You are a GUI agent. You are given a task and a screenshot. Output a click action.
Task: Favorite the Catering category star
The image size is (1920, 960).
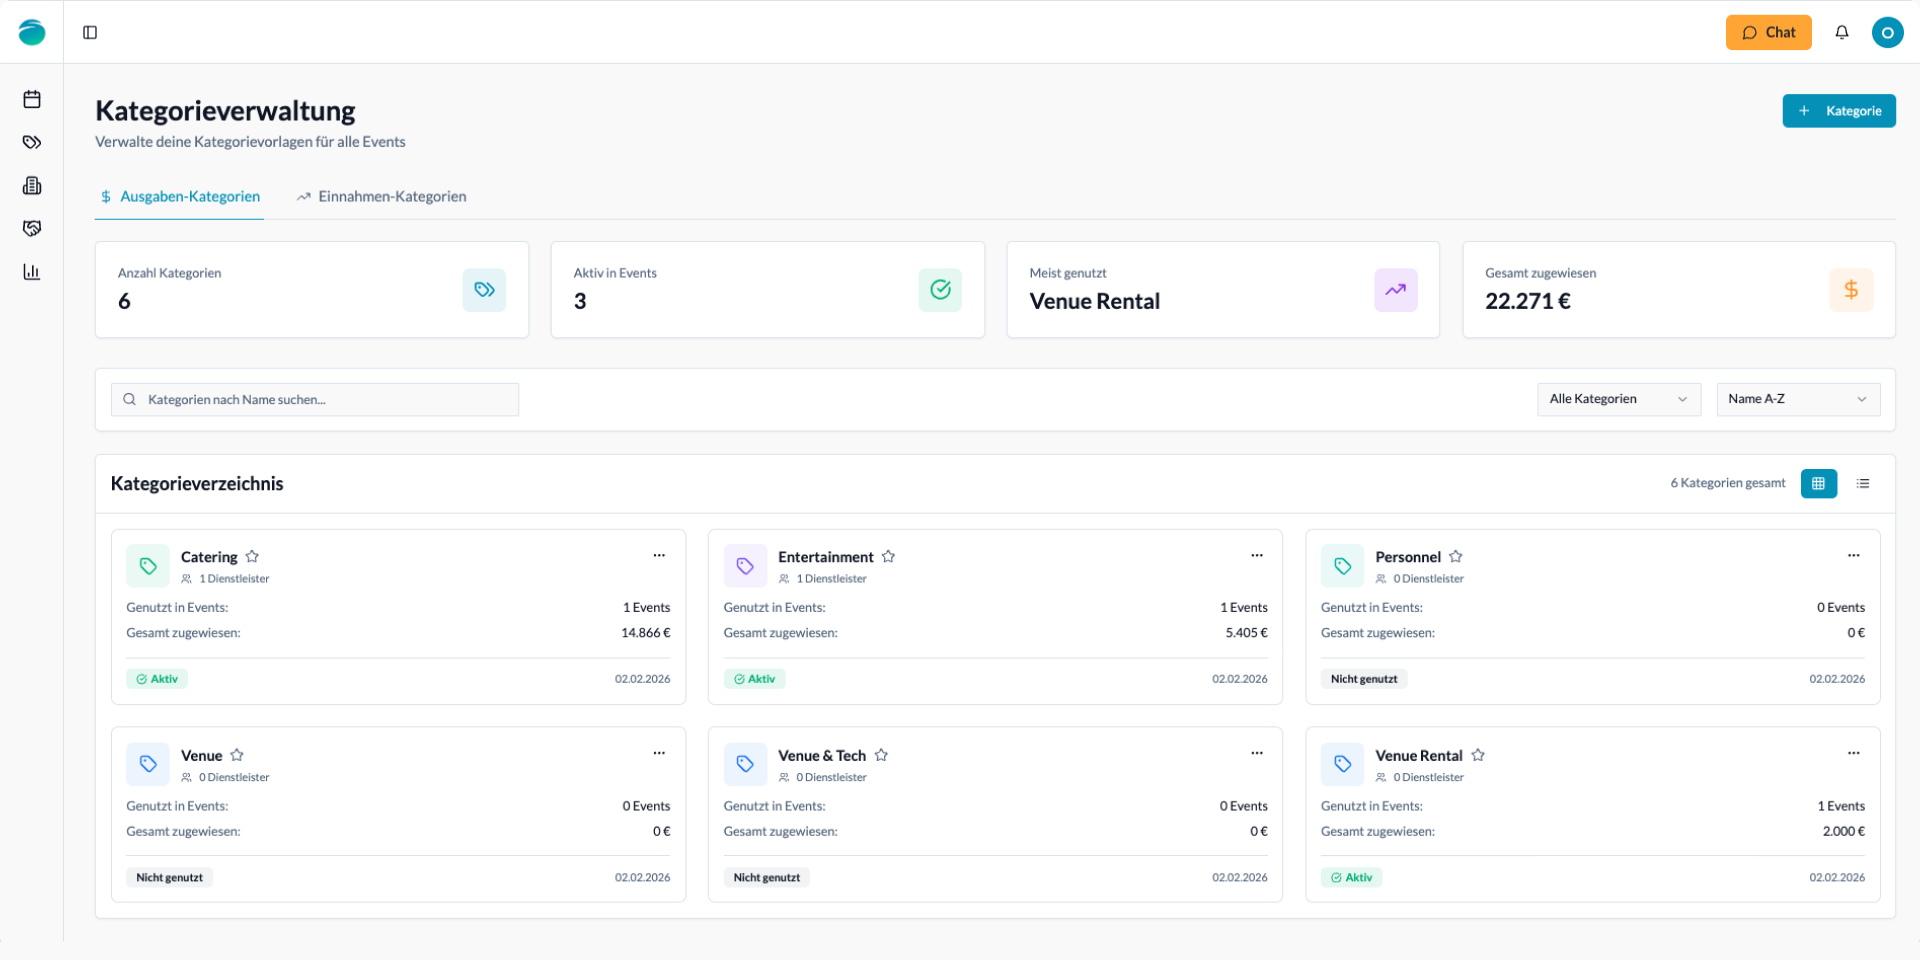[253, 557]
